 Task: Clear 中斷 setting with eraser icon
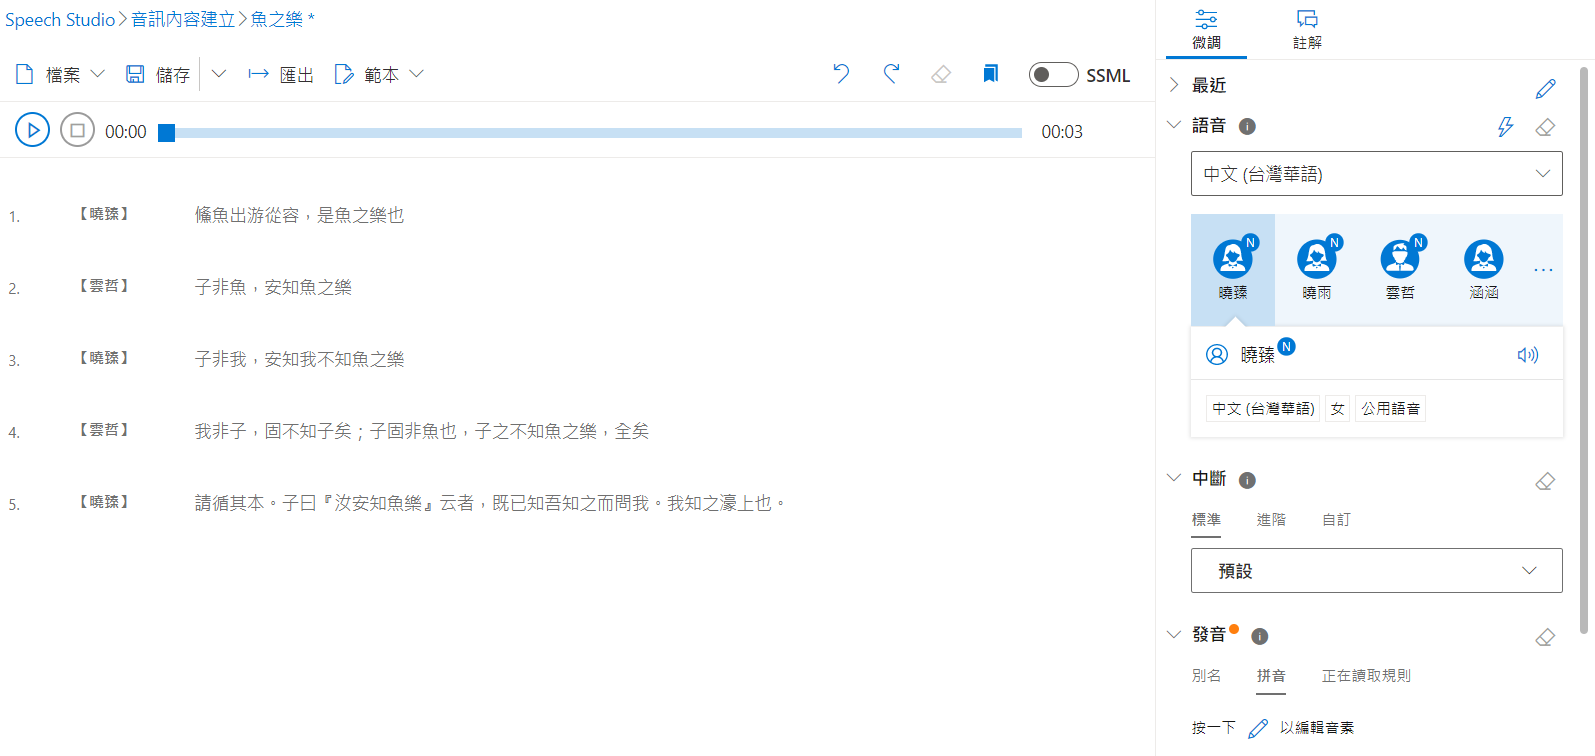coord(1545,481)
